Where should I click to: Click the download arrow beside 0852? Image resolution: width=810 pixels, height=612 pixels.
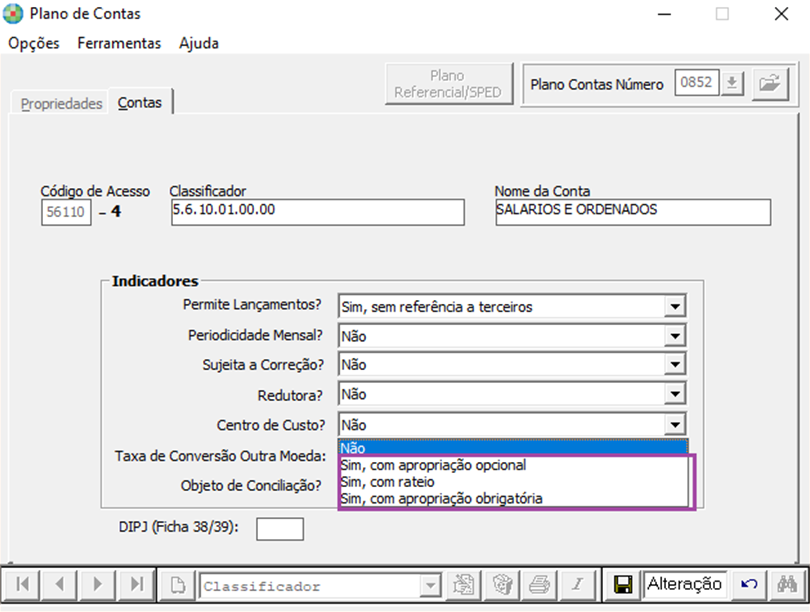(731, 83)
